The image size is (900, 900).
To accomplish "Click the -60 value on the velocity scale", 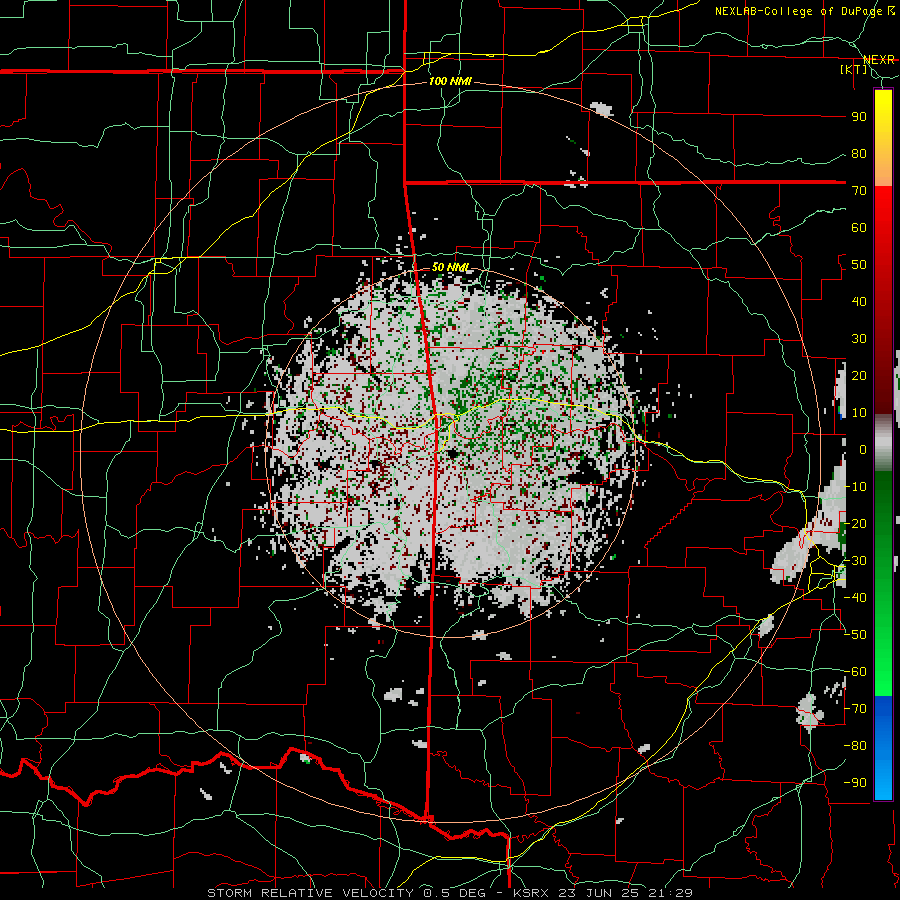I will 855,672.
